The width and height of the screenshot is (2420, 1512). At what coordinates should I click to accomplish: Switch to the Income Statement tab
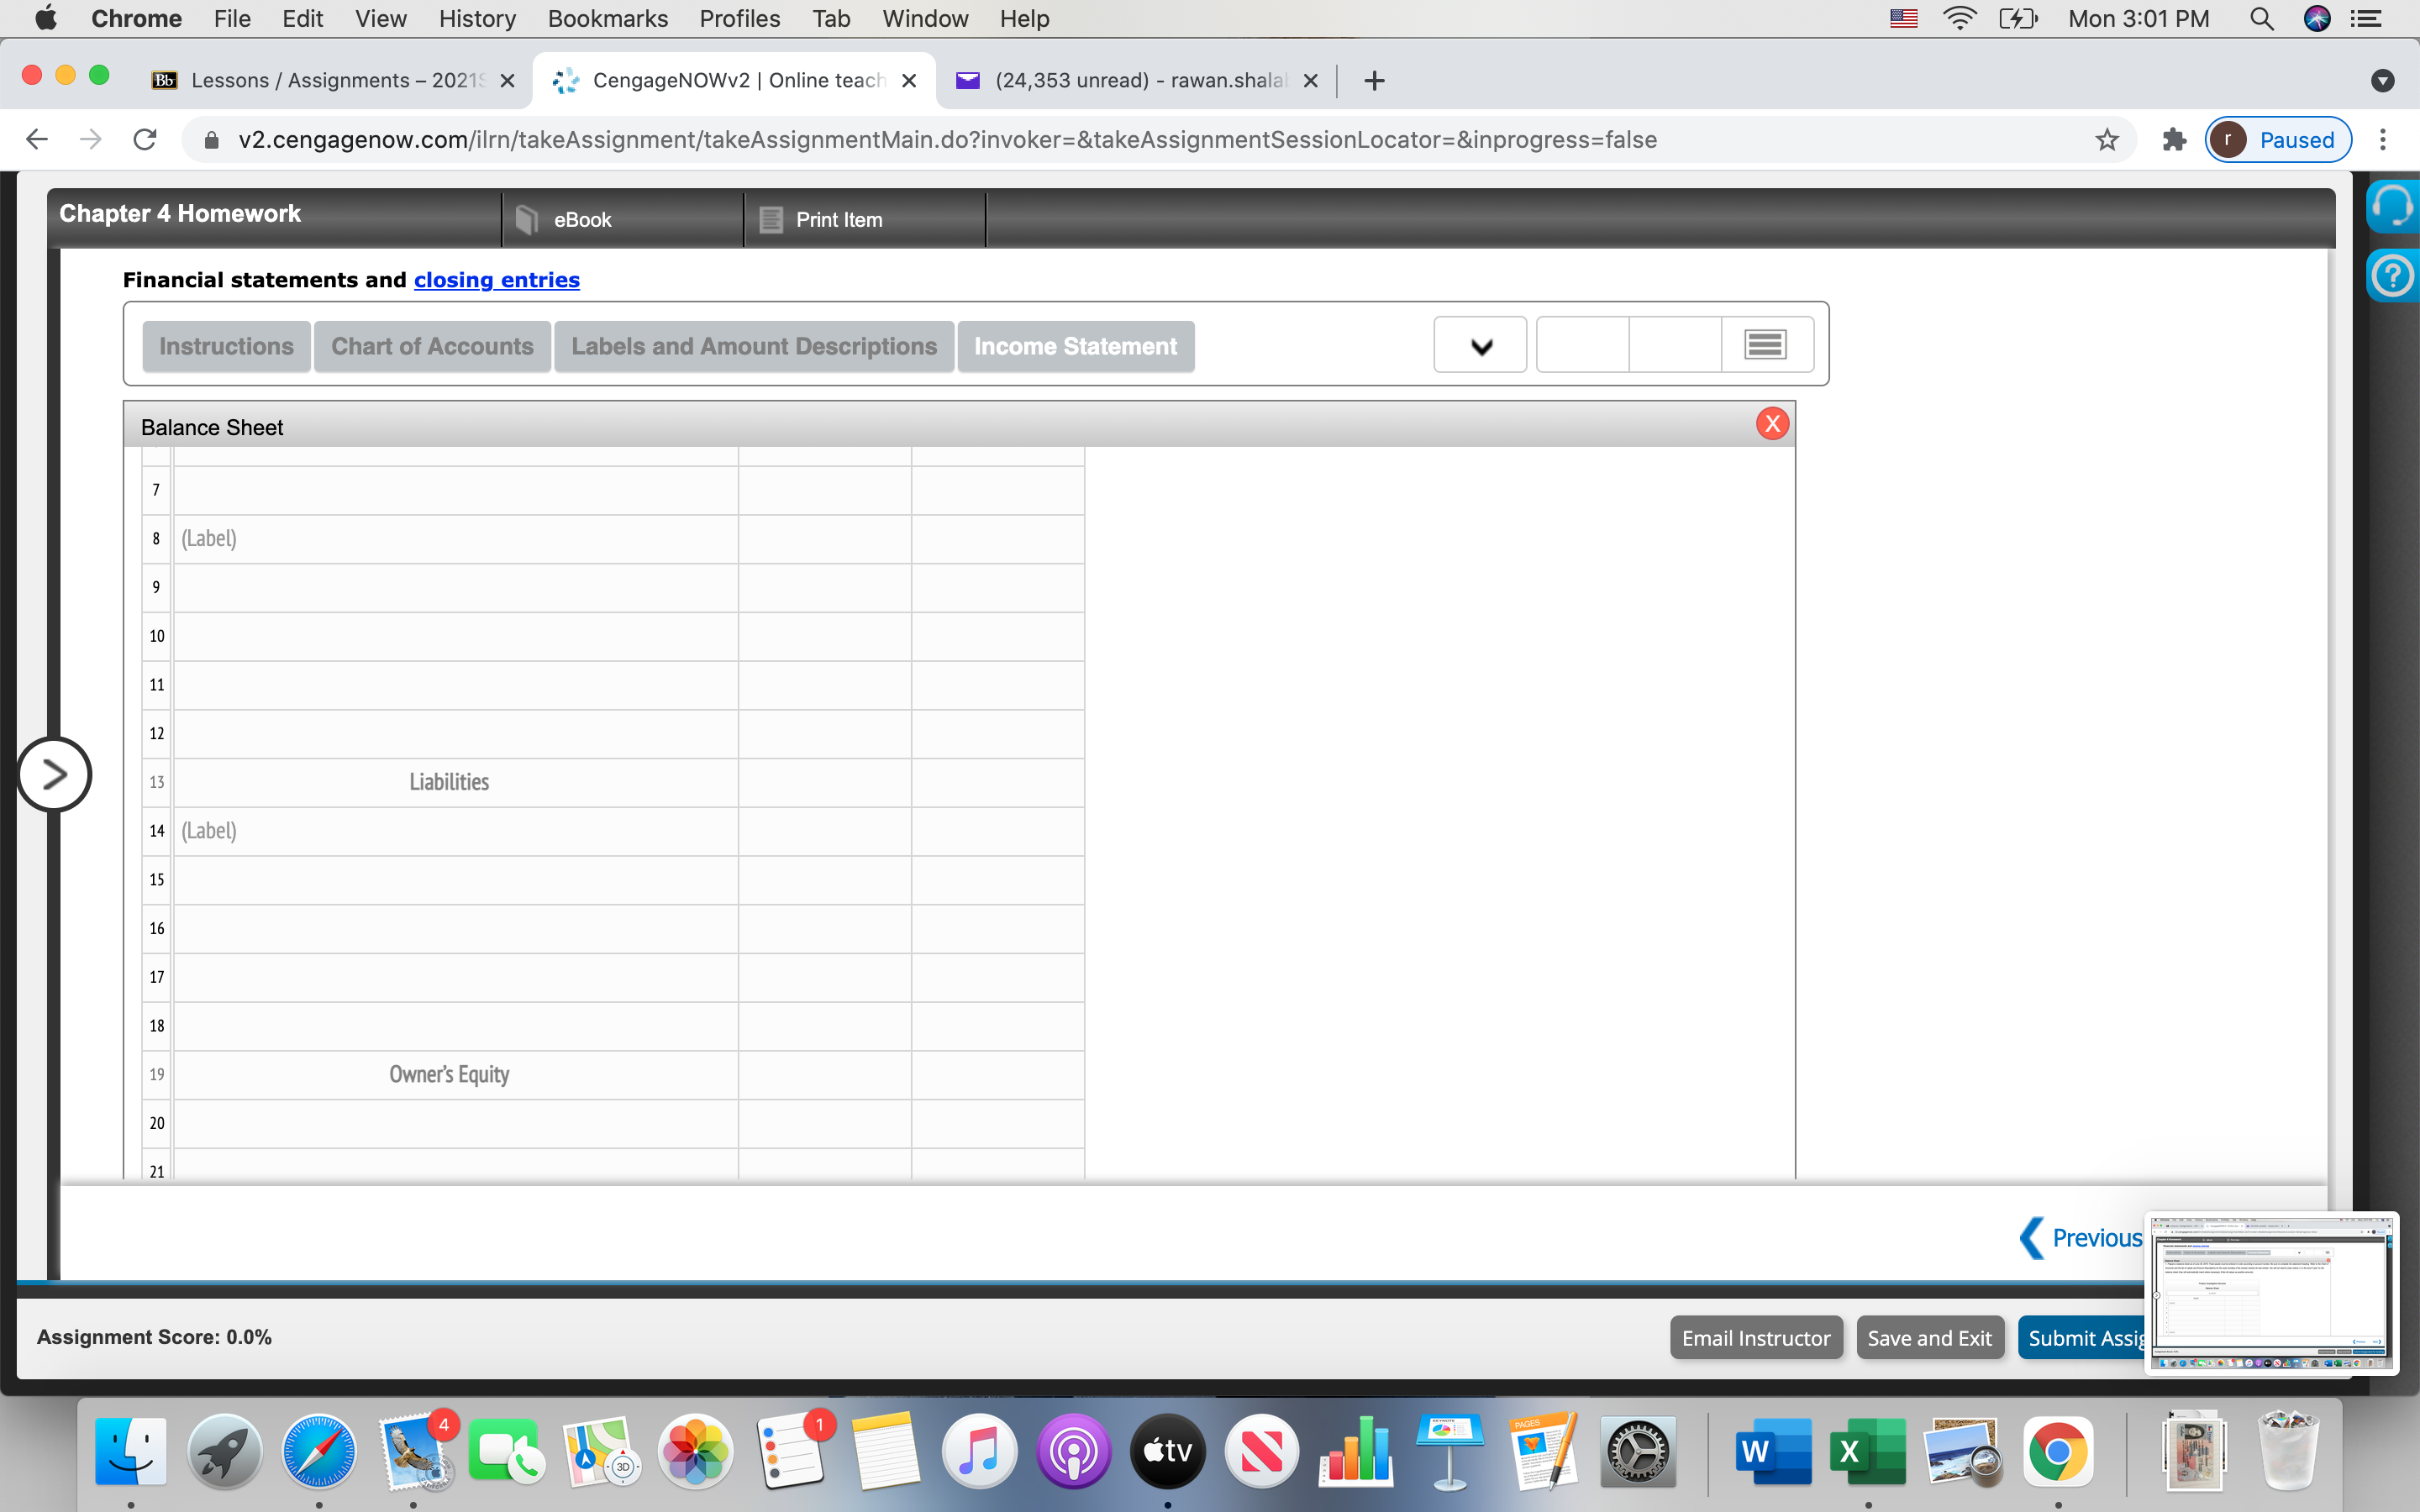(x=1075, y=346)
